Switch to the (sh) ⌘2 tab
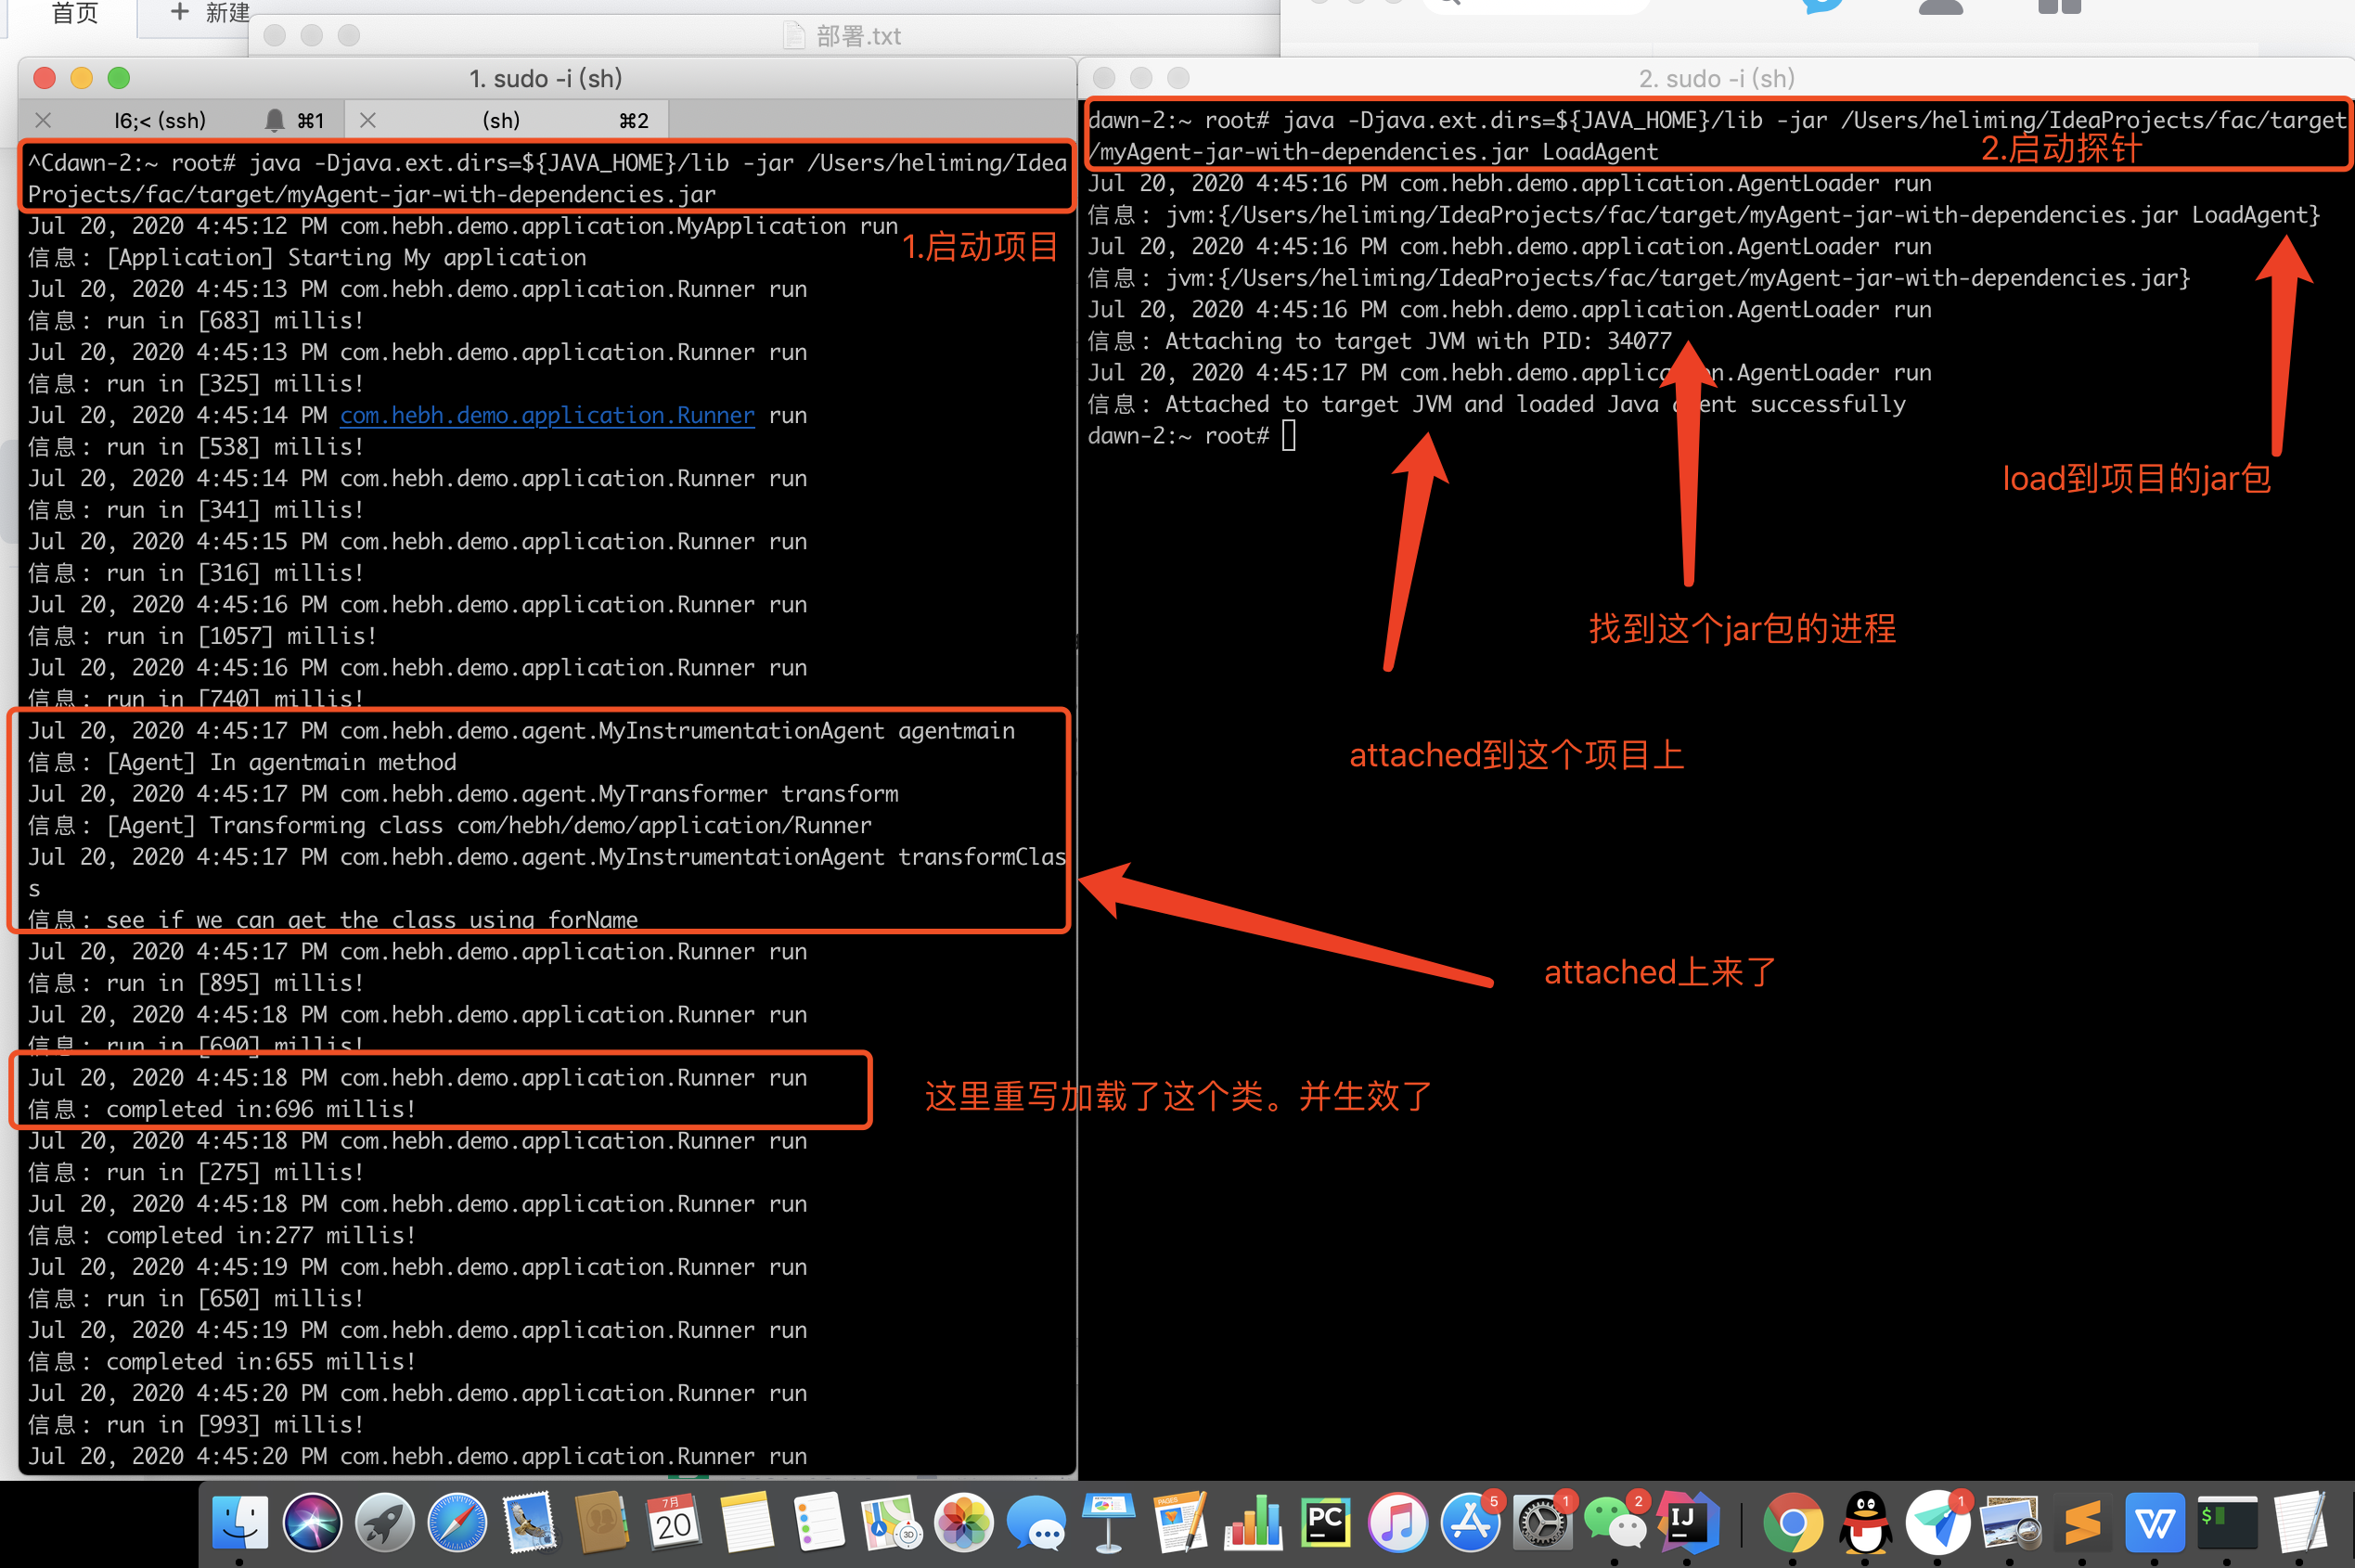This screenshot has width=2355, height=1568. tap(501, 121)
